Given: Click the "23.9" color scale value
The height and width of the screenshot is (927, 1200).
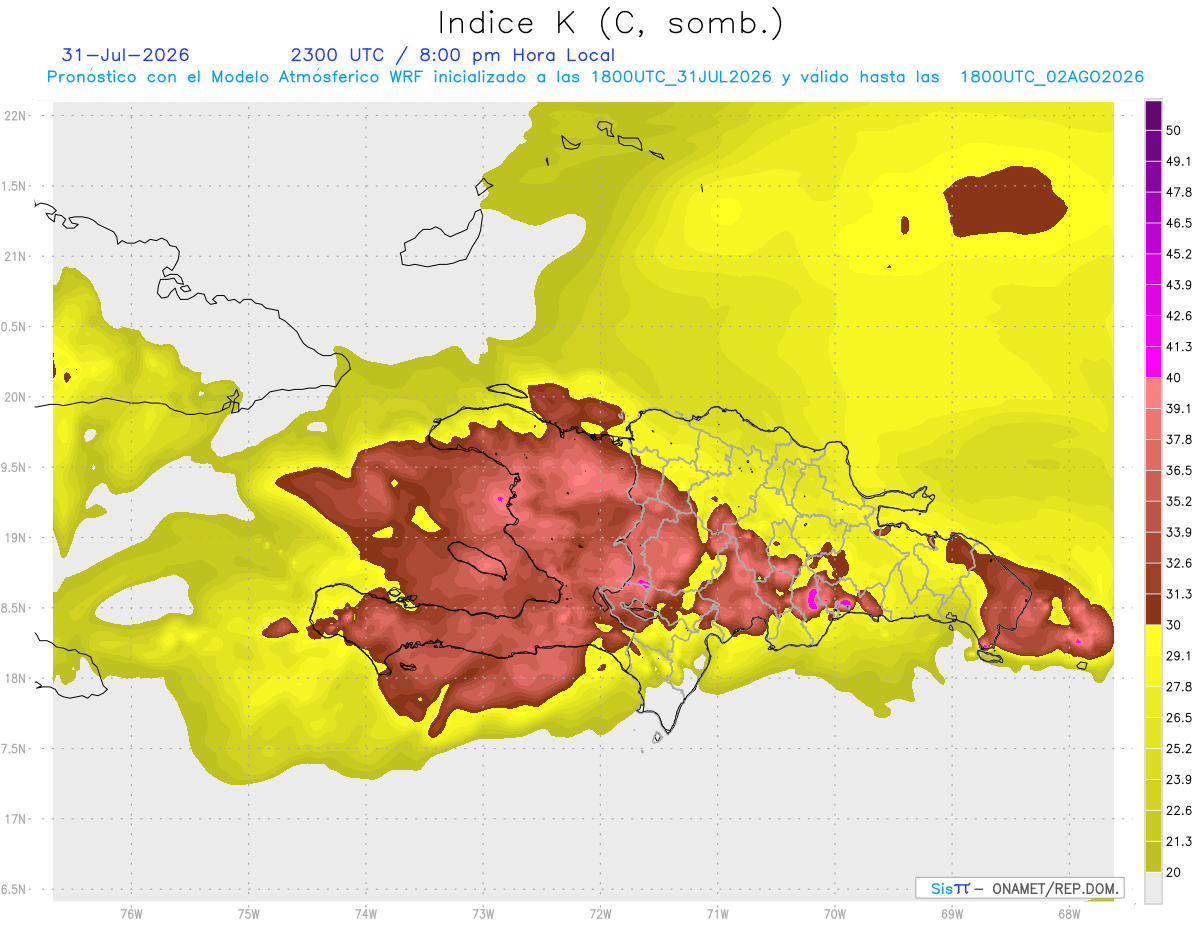Looking at the screenshot, I should [1179, 780].
